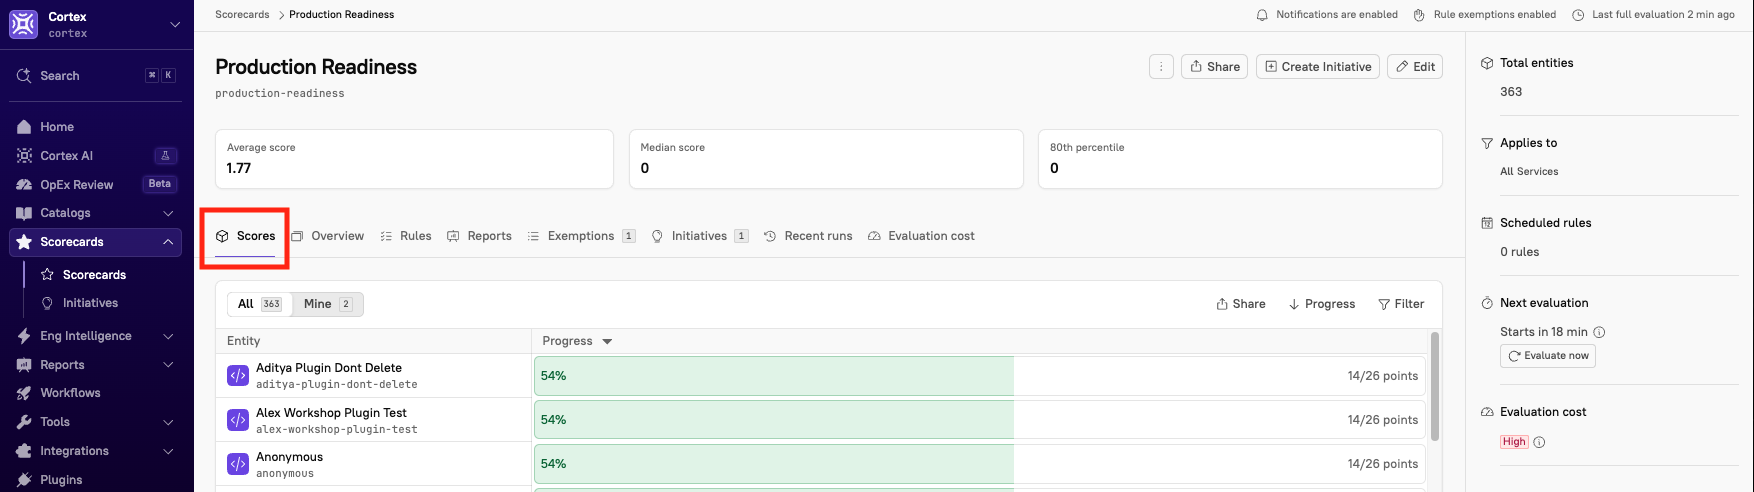Click the lab flask badge beside Cortex AI
Image resolution: width=1754 pixels, height=492 pixels.
click(166, 156)
